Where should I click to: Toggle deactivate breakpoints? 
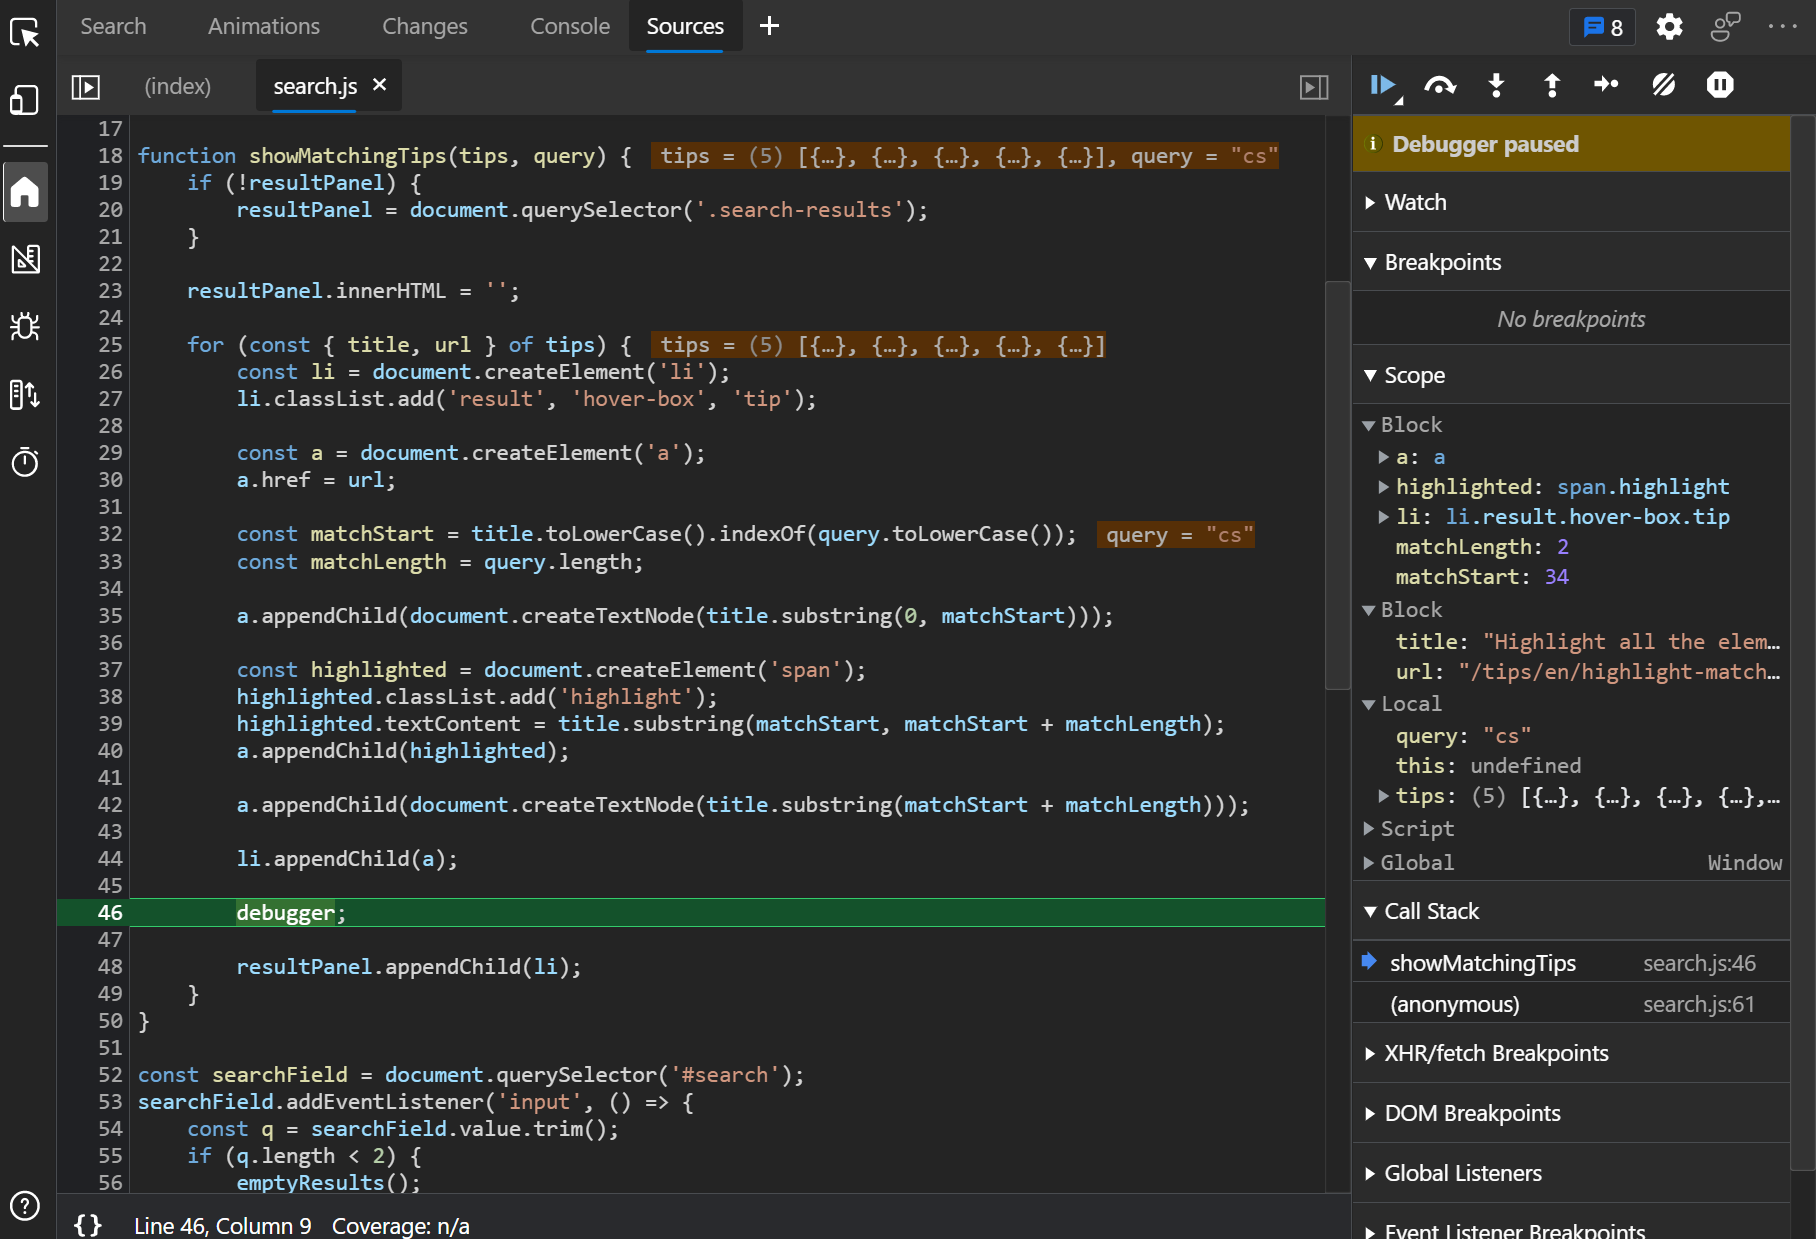1663,85
